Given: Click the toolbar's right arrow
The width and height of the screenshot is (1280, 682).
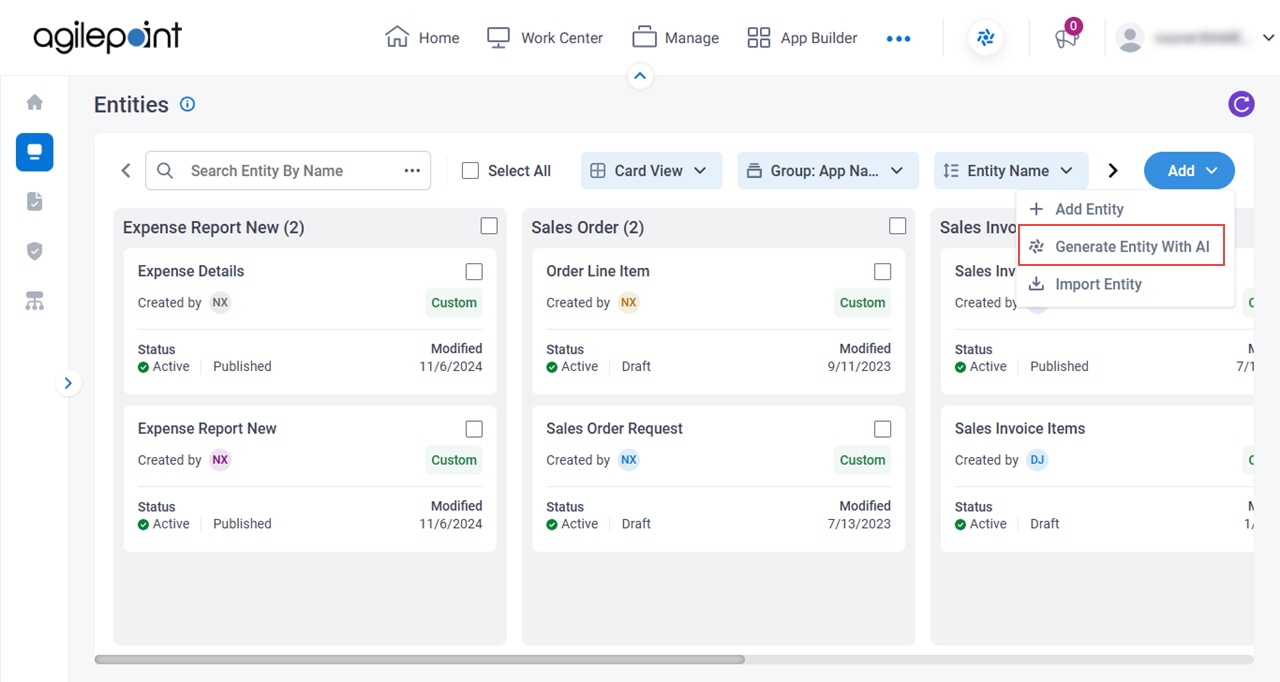Looking at the screenshot, I should pos(1113,171).
